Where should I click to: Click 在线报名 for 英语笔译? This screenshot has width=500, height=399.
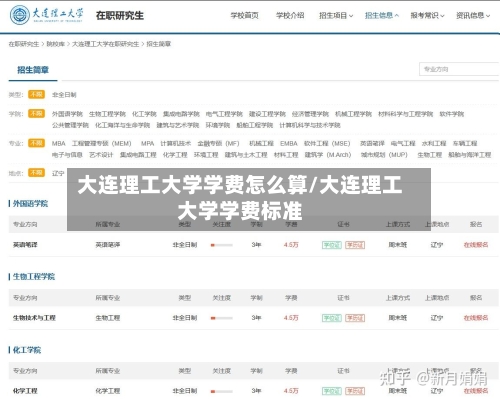click(476, 245)
